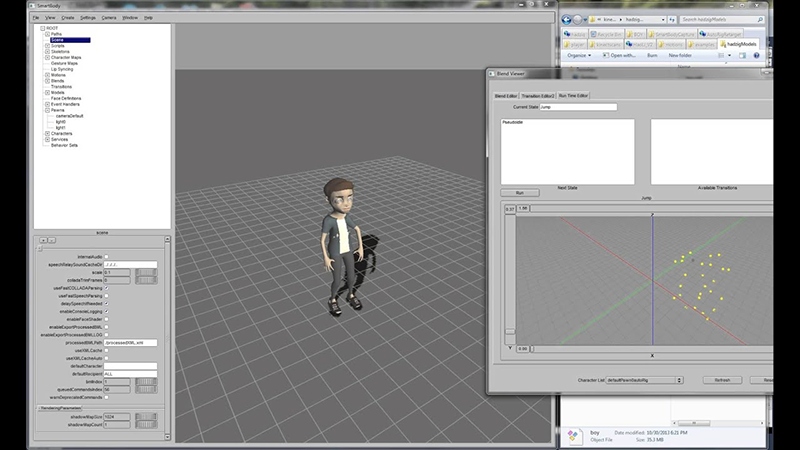Screen dimensions: 800x450
Task: Open the File menu
Action: [x=36, y=18]
